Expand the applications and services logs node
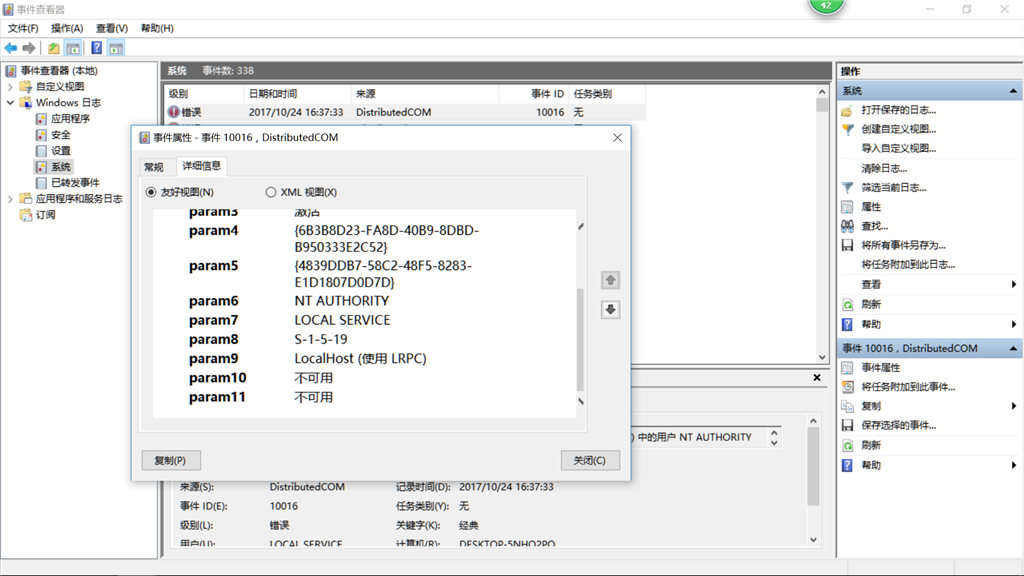1024x576 pixels. pyautogui.click(x=8, y=198)
